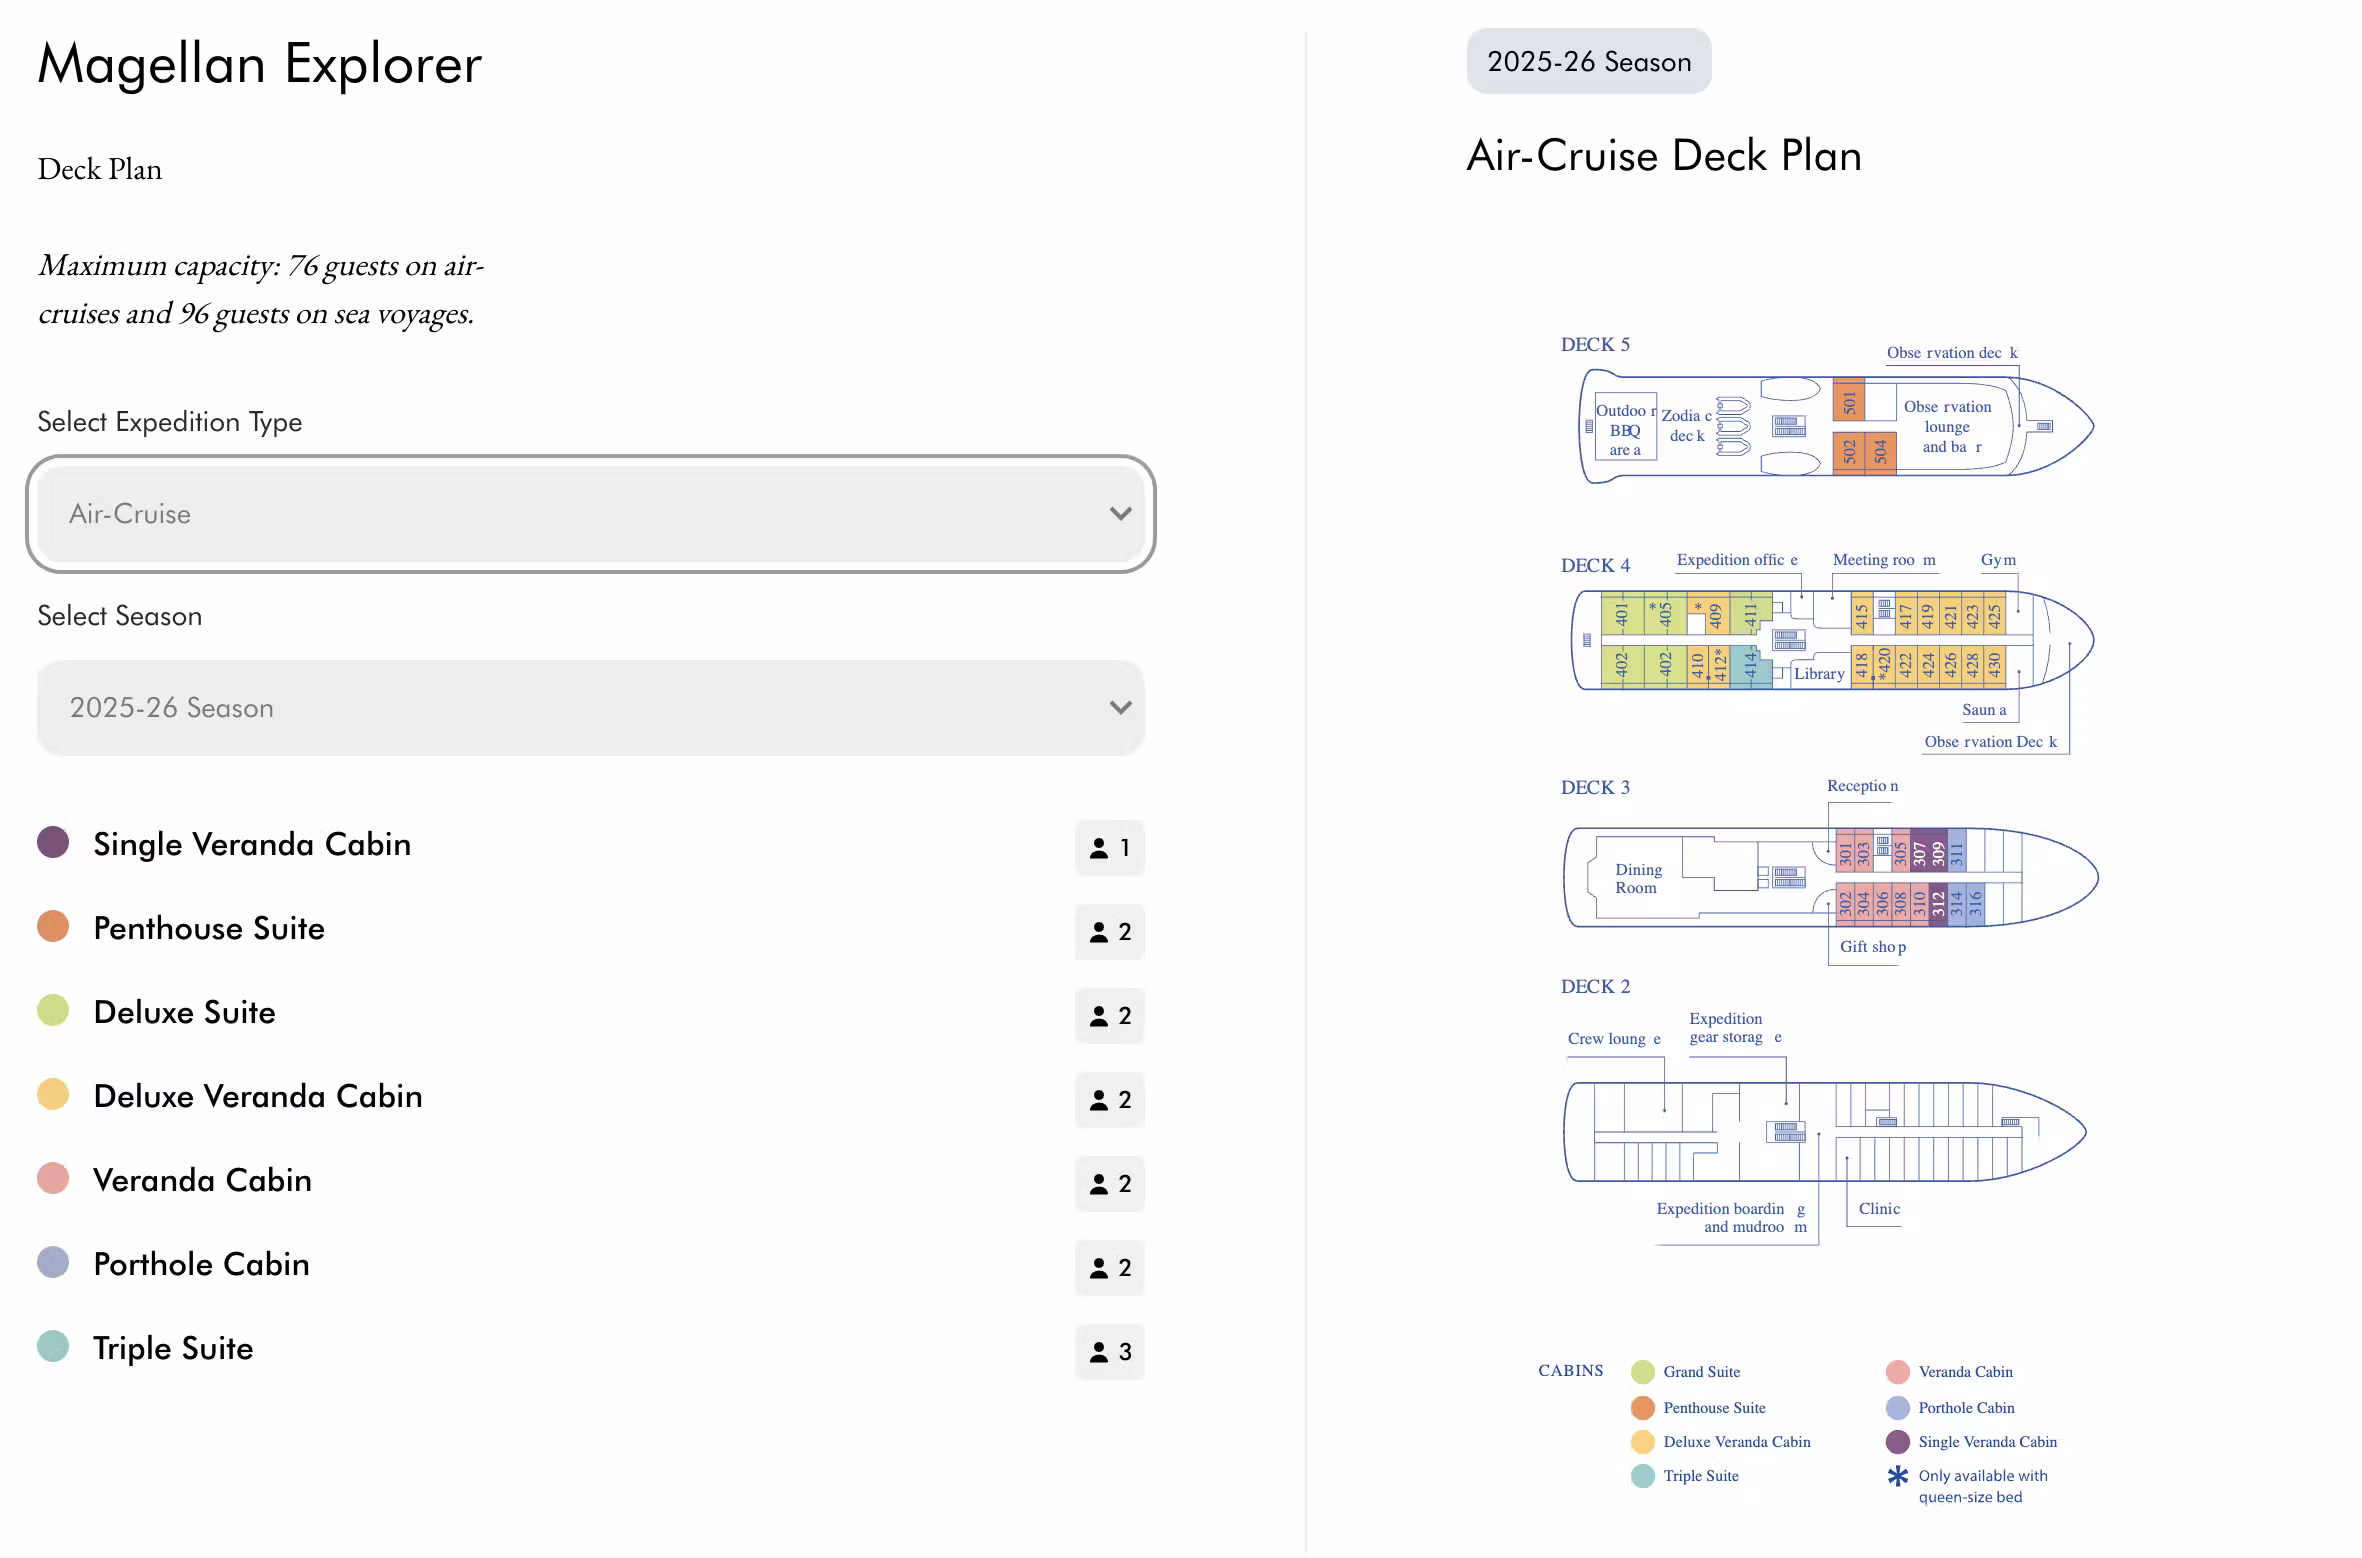The image size is (2362, 1558).
Task: Open the Select Season dropdown
Action: pos(590,708)
